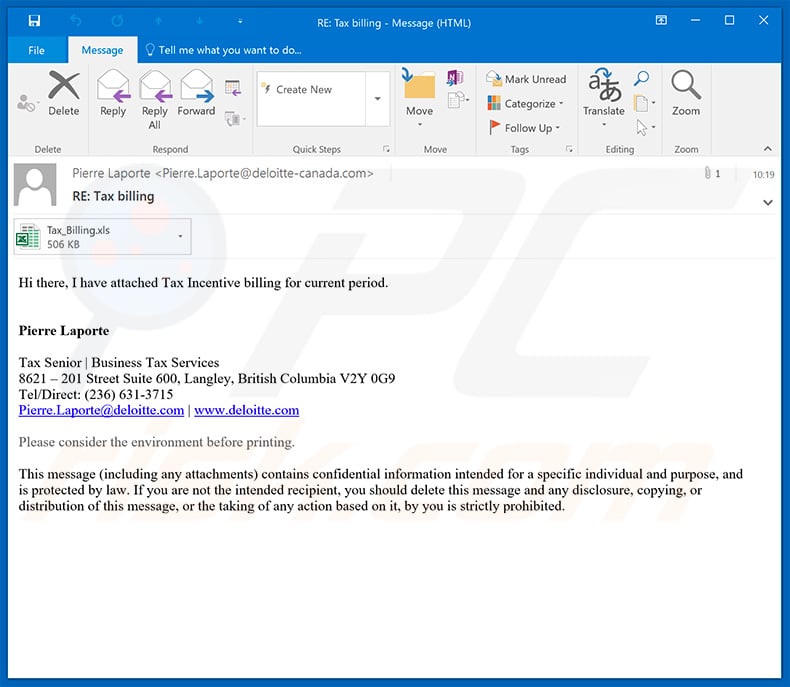
Task: Expand the message header chevron
Action: [768, 203]
